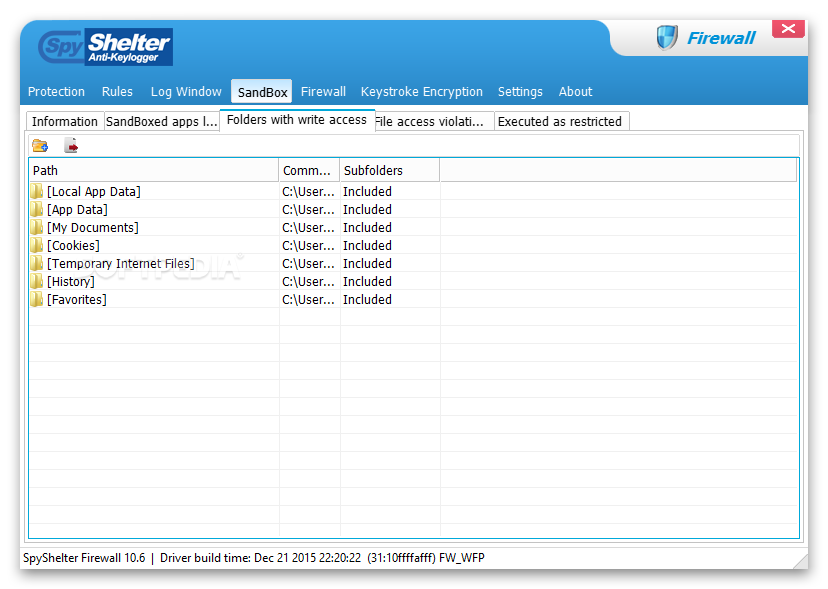The width and height of the screenshot is (828, 589).
Task: Open the Keystroke Encryption tab
Action: pyautogui.click(x=421, y=91)
